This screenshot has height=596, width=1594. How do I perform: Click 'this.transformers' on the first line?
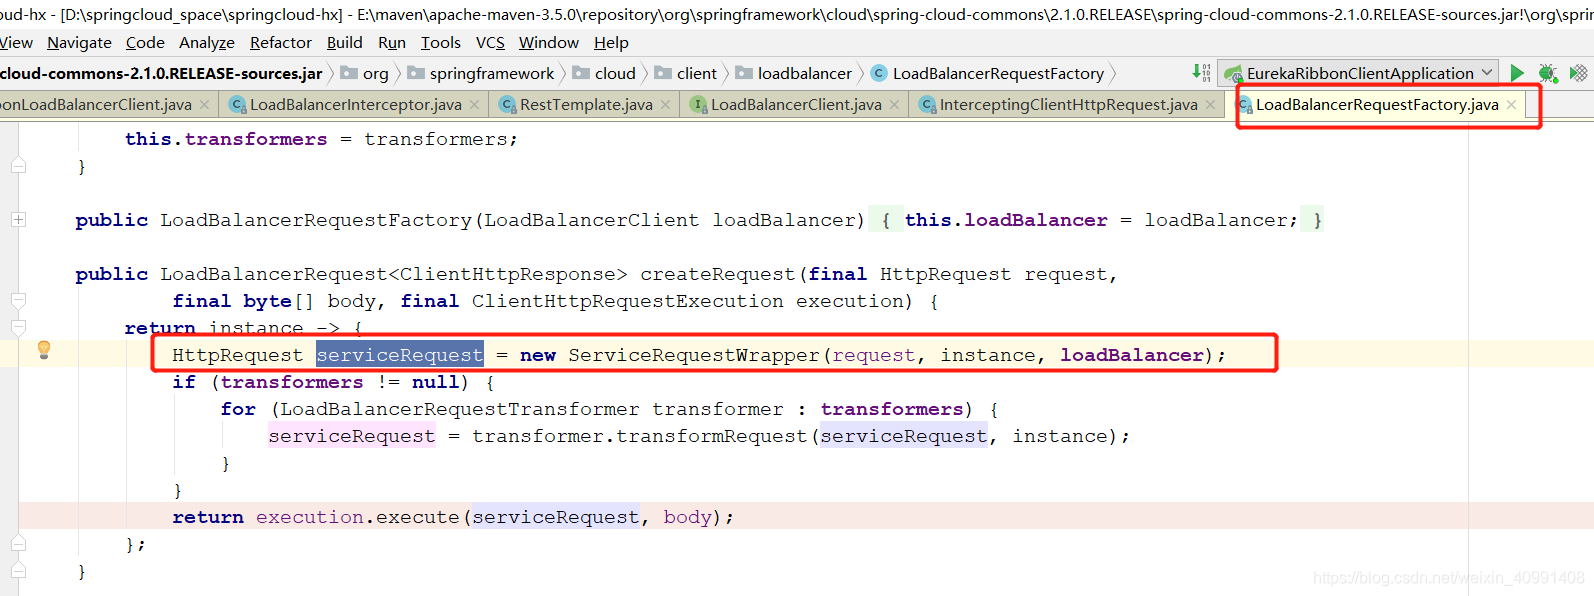(226, 139)
